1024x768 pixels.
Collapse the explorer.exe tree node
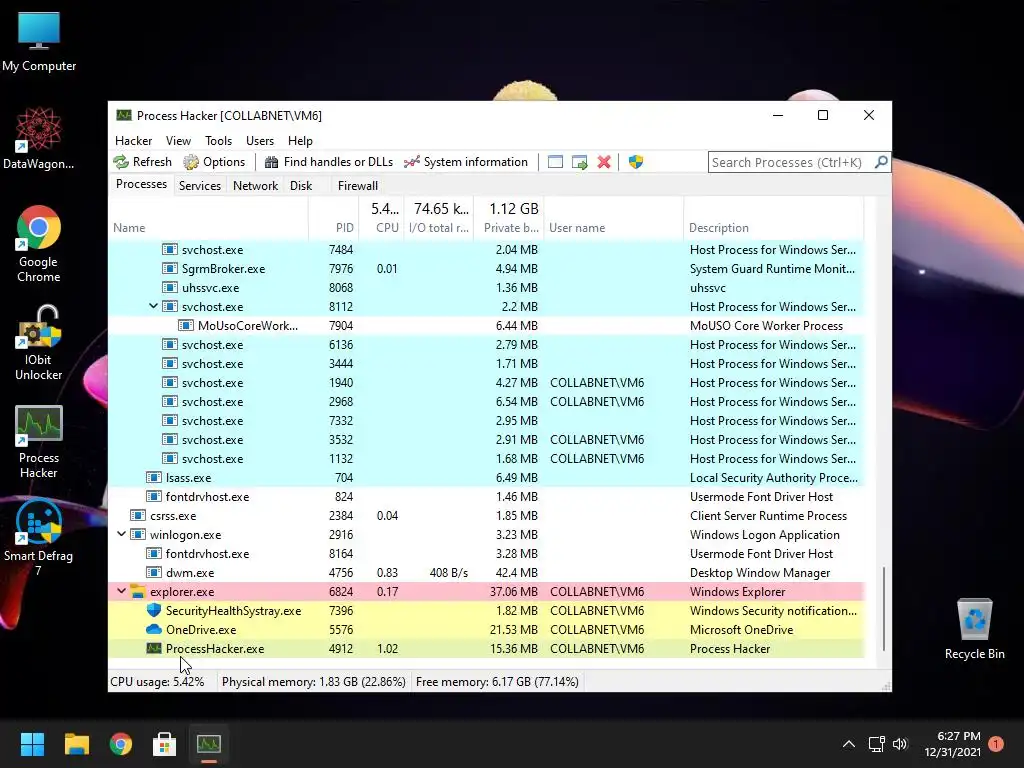coord(121,591)
